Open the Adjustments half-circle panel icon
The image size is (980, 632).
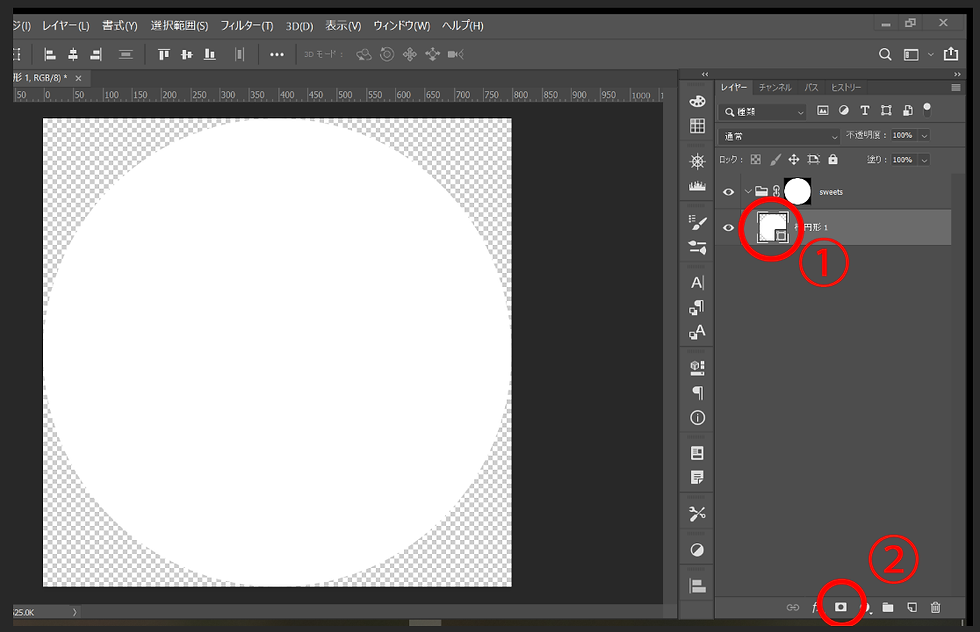[697, 550]
